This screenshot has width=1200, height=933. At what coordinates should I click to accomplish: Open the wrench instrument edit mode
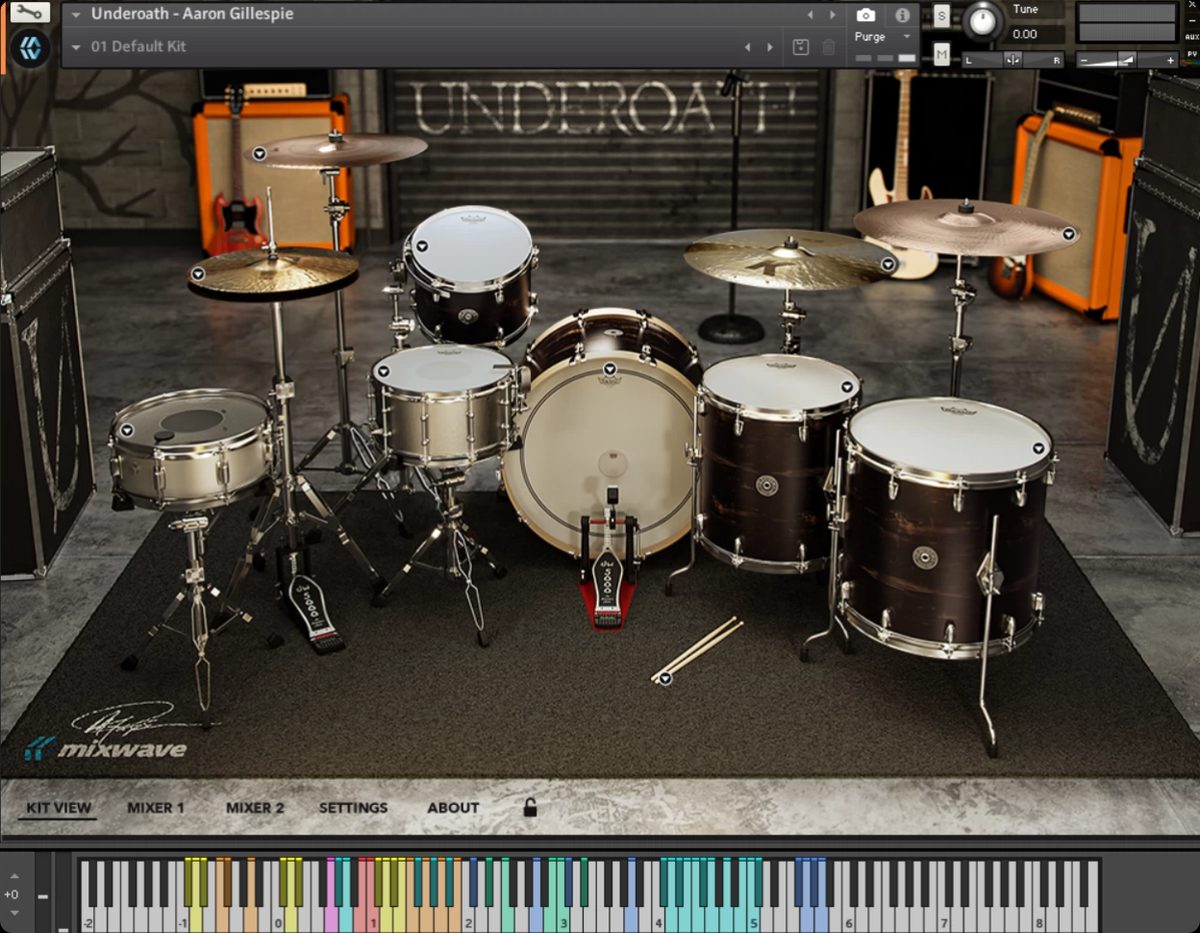coord(29,12)
